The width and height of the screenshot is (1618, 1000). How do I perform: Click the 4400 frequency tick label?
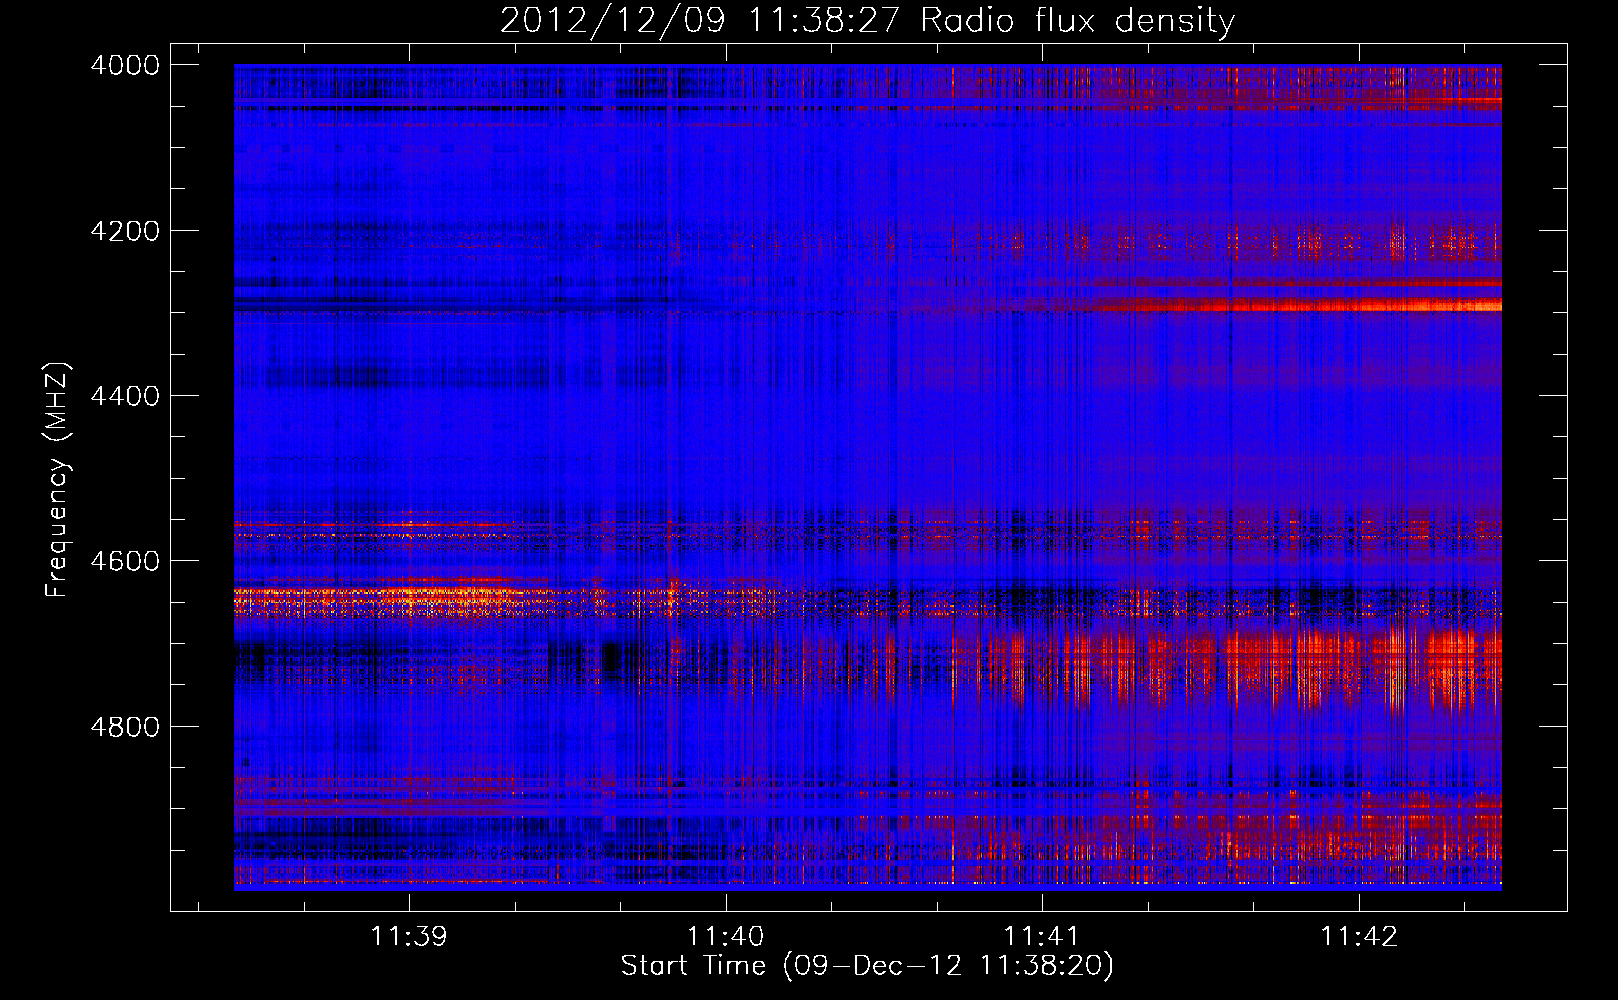(x=125, y=396)
